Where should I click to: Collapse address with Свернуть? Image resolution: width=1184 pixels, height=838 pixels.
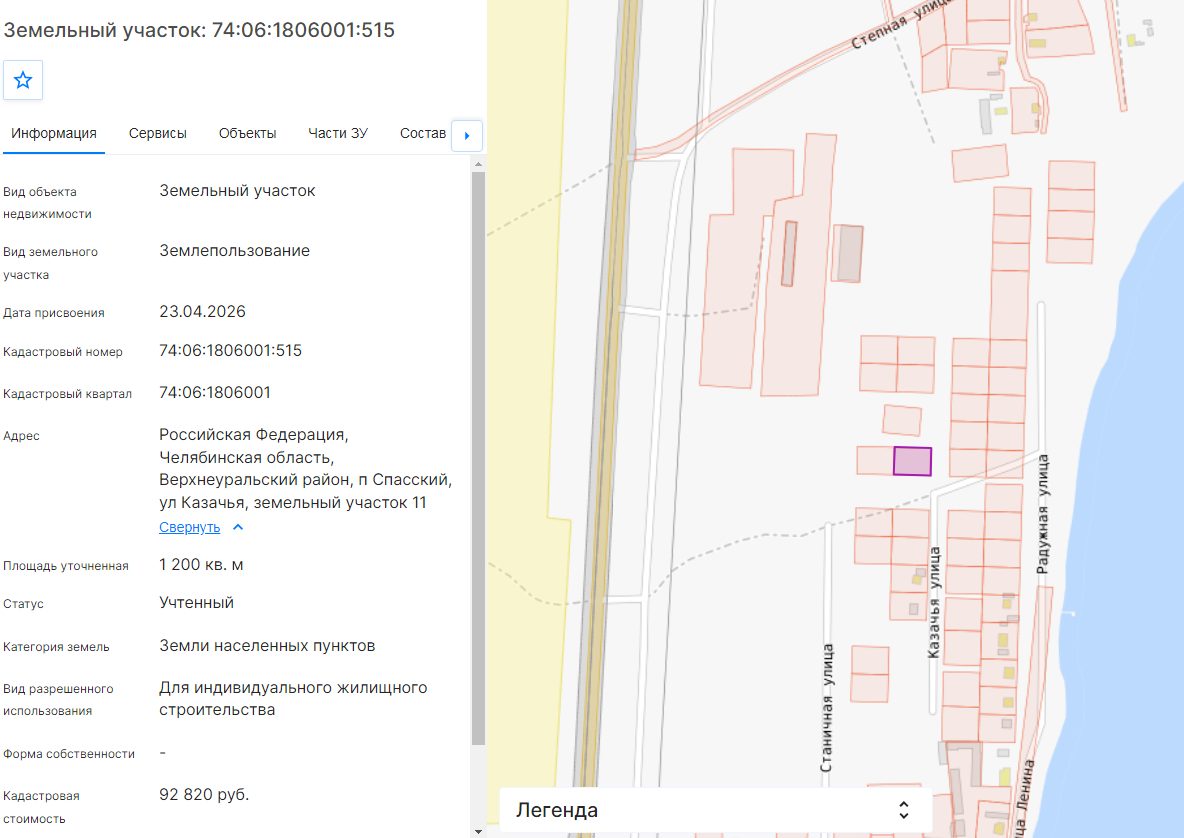click(190, 527)
